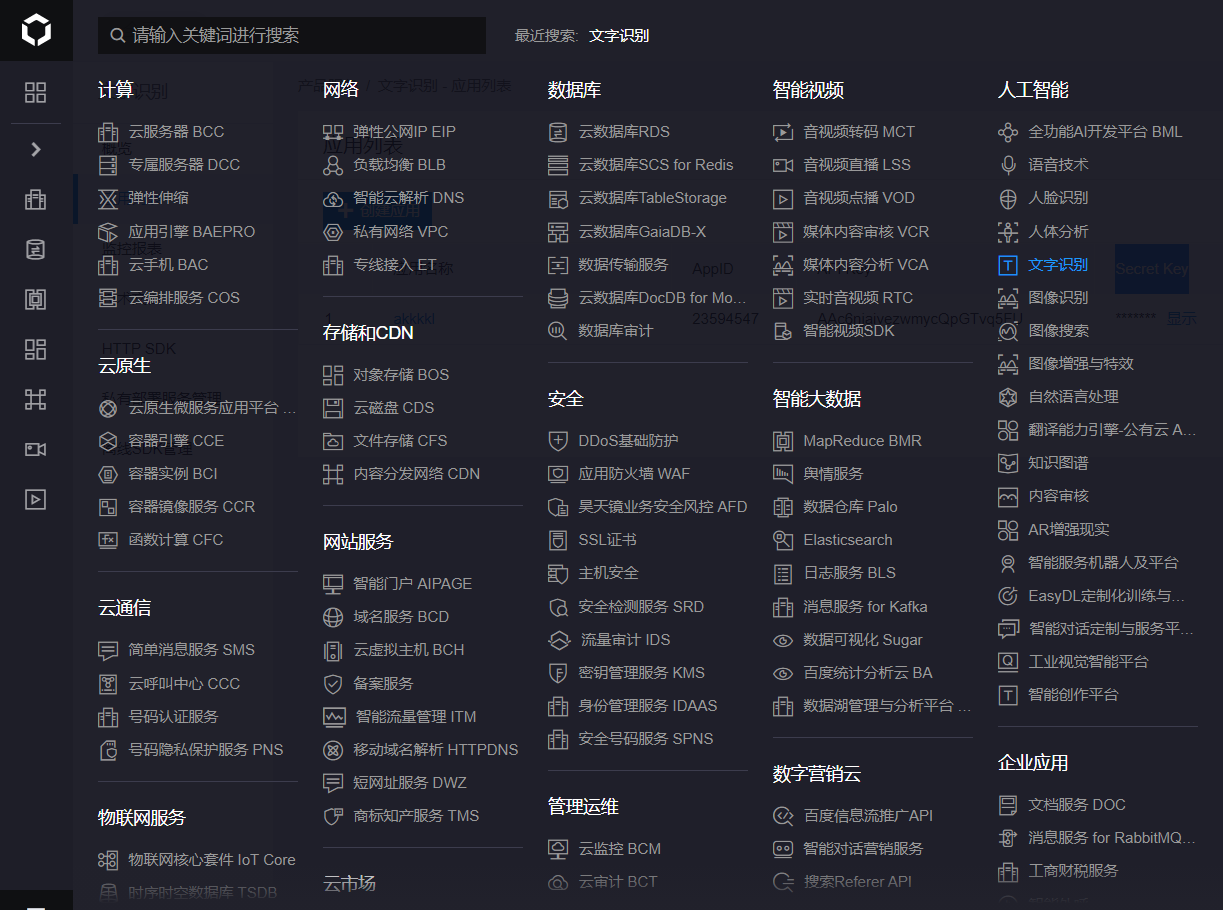
Task: Open 云数据库SCS for Redis
Action: coord(656,165)
